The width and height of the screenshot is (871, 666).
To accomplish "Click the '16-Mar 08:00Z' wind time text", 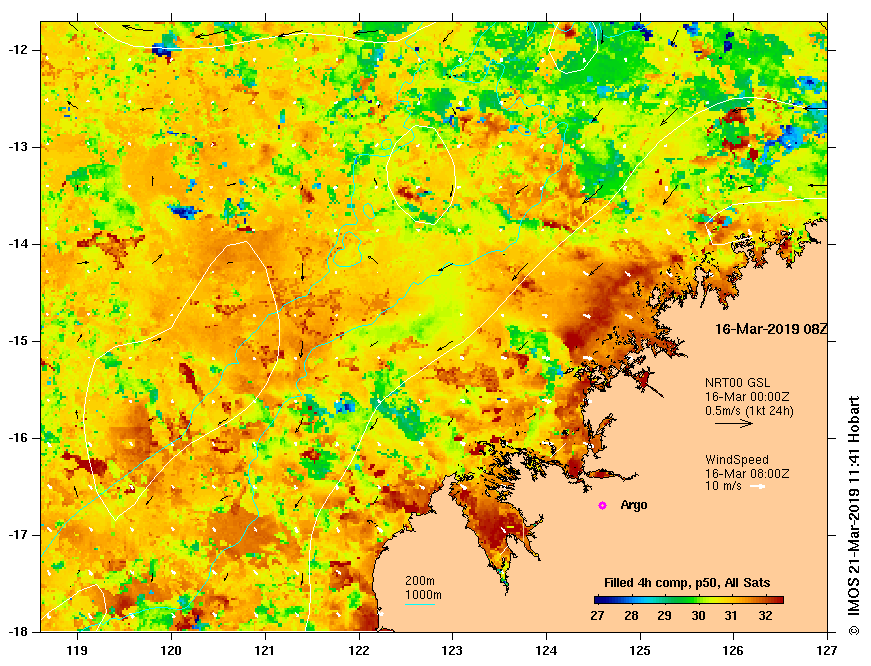I will point(747,474).
